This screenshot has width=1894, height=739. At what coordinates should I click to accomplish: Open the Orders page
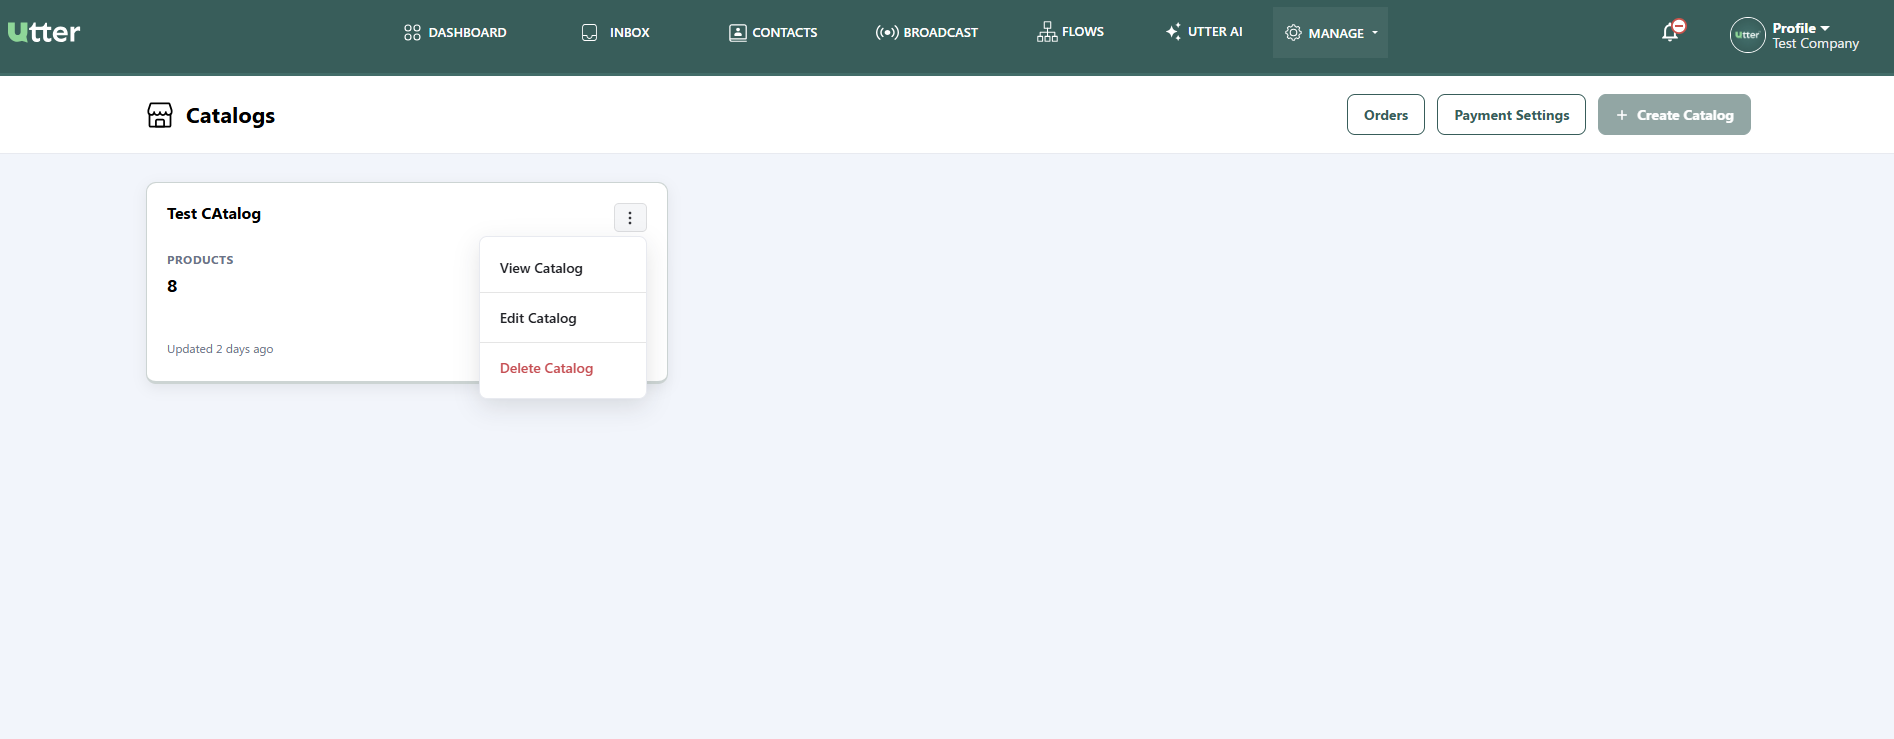pyautogui.click(x=1386, y=115)
